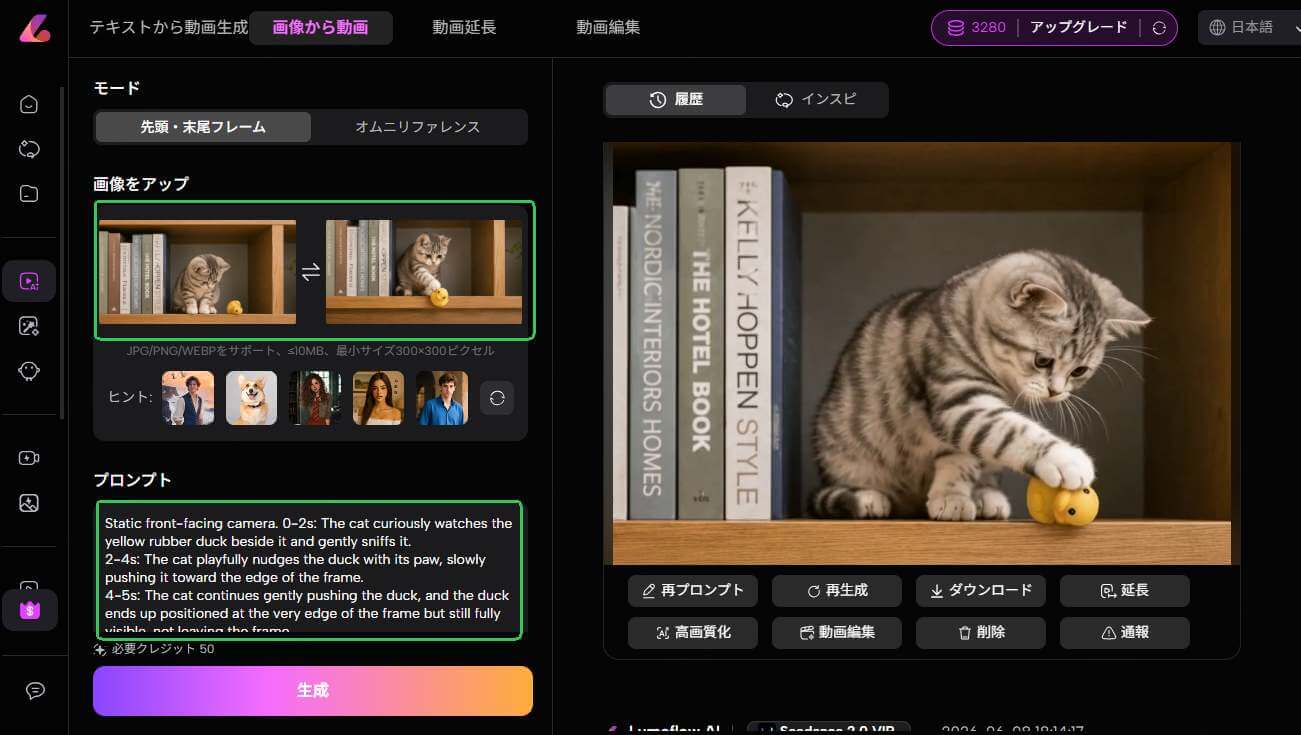Click the 生成 generate button
Viewport: 1301px width, 735px height.
coord(313,691)
